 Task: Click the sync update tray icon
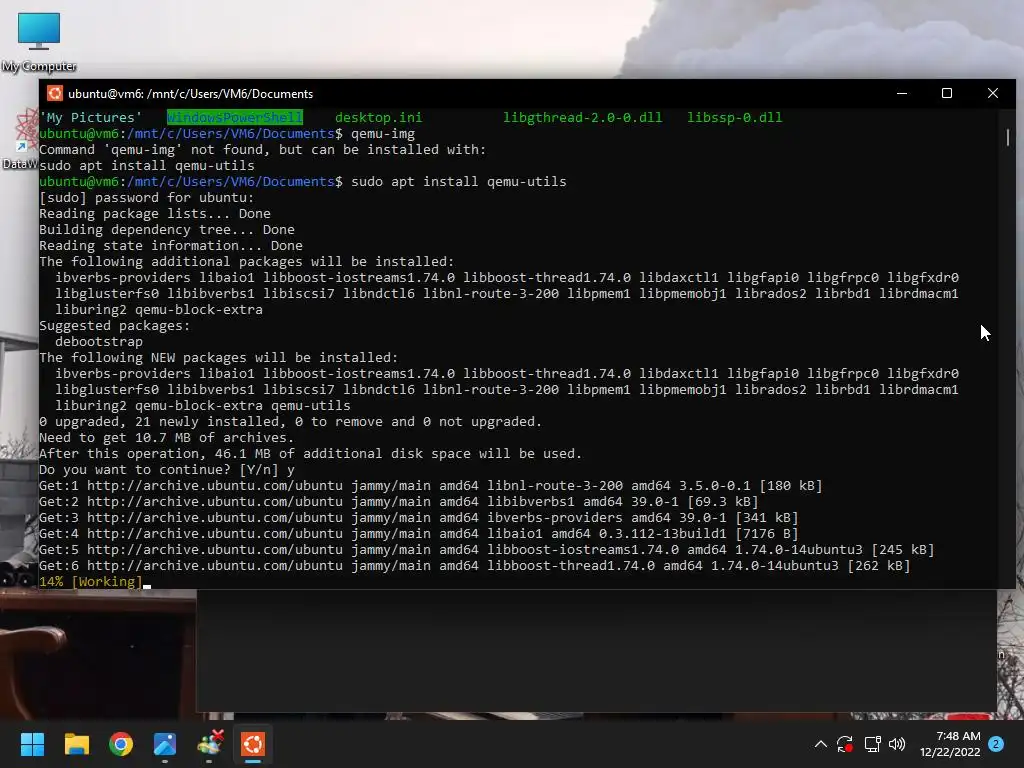tap(844, 744)
